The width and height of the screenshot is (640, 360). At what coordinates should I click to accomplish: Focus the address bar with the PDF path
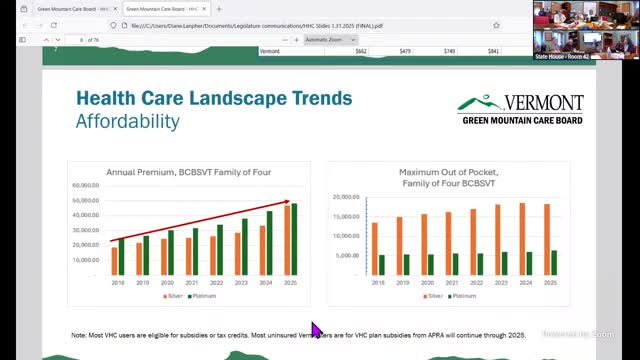(x=257, y=26)
